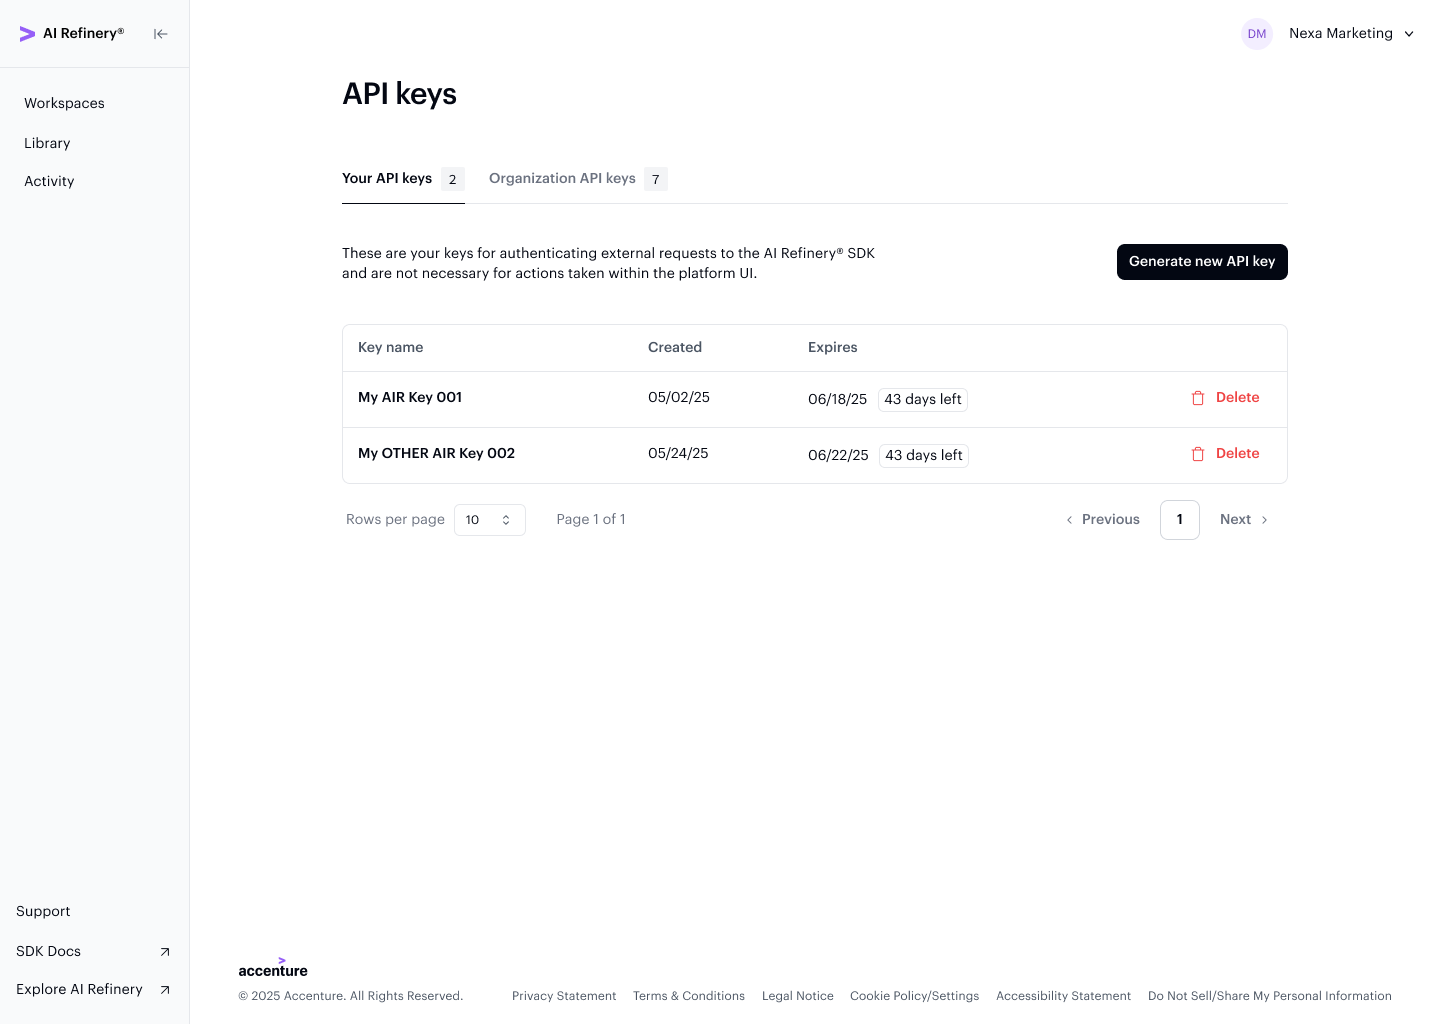Open the Nexa Marketing account dropdown
Screen dimensions: 1440x1024
[1351, 34]
